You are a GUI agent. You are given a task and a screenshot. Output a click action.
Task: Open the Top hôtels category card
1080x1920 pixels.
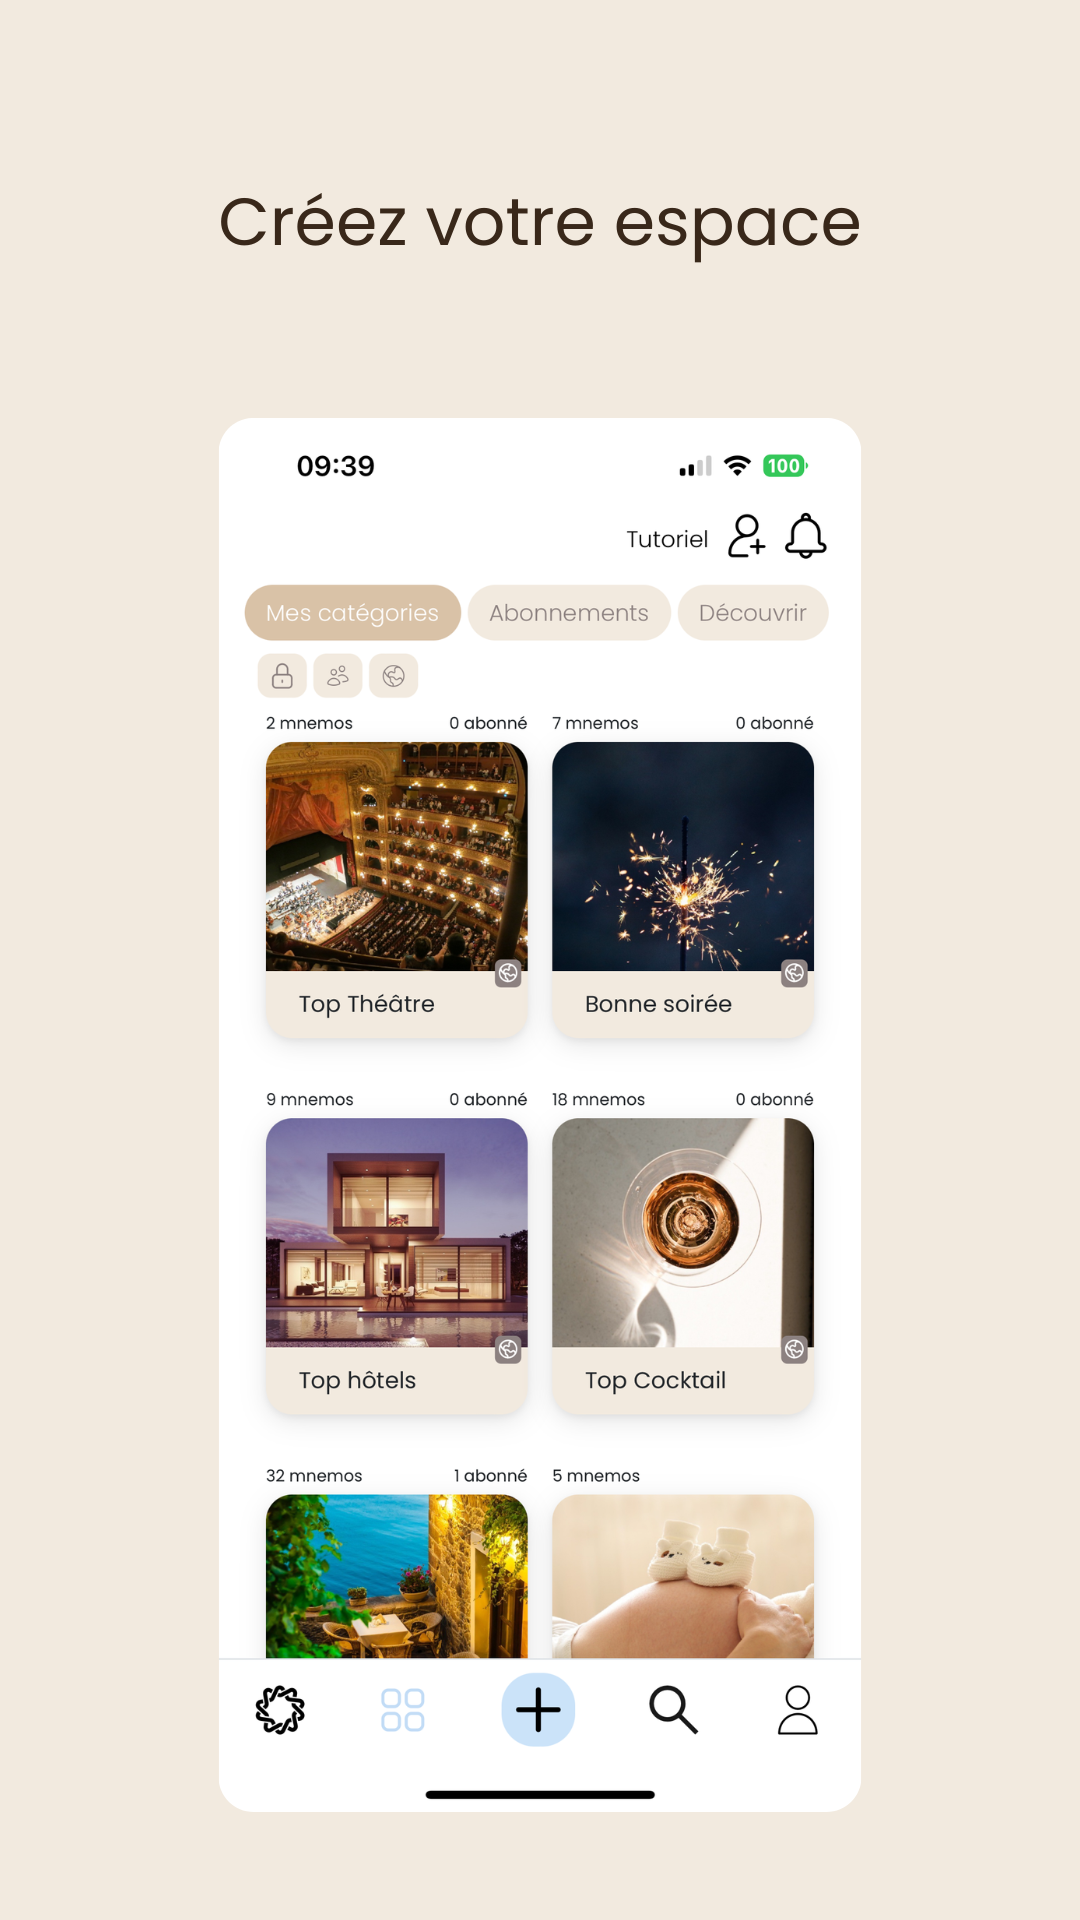coord(396,1266)
